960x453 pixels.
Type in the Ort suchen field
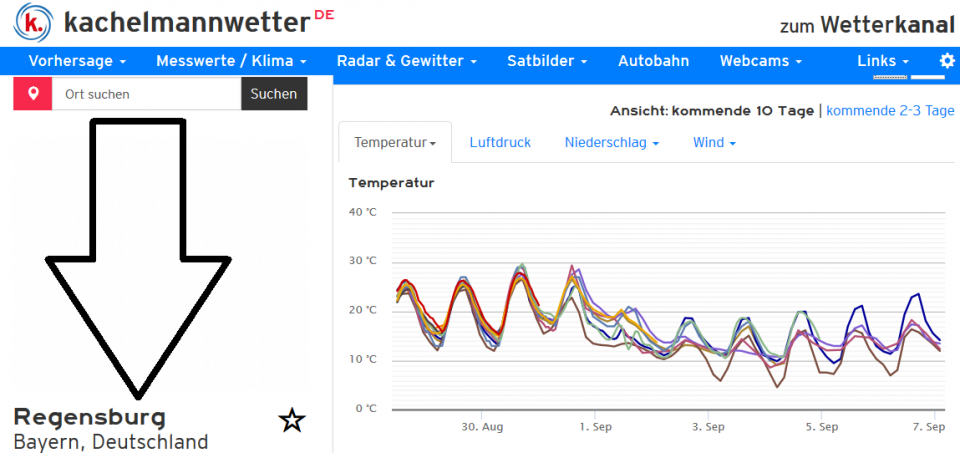(146, 94)
